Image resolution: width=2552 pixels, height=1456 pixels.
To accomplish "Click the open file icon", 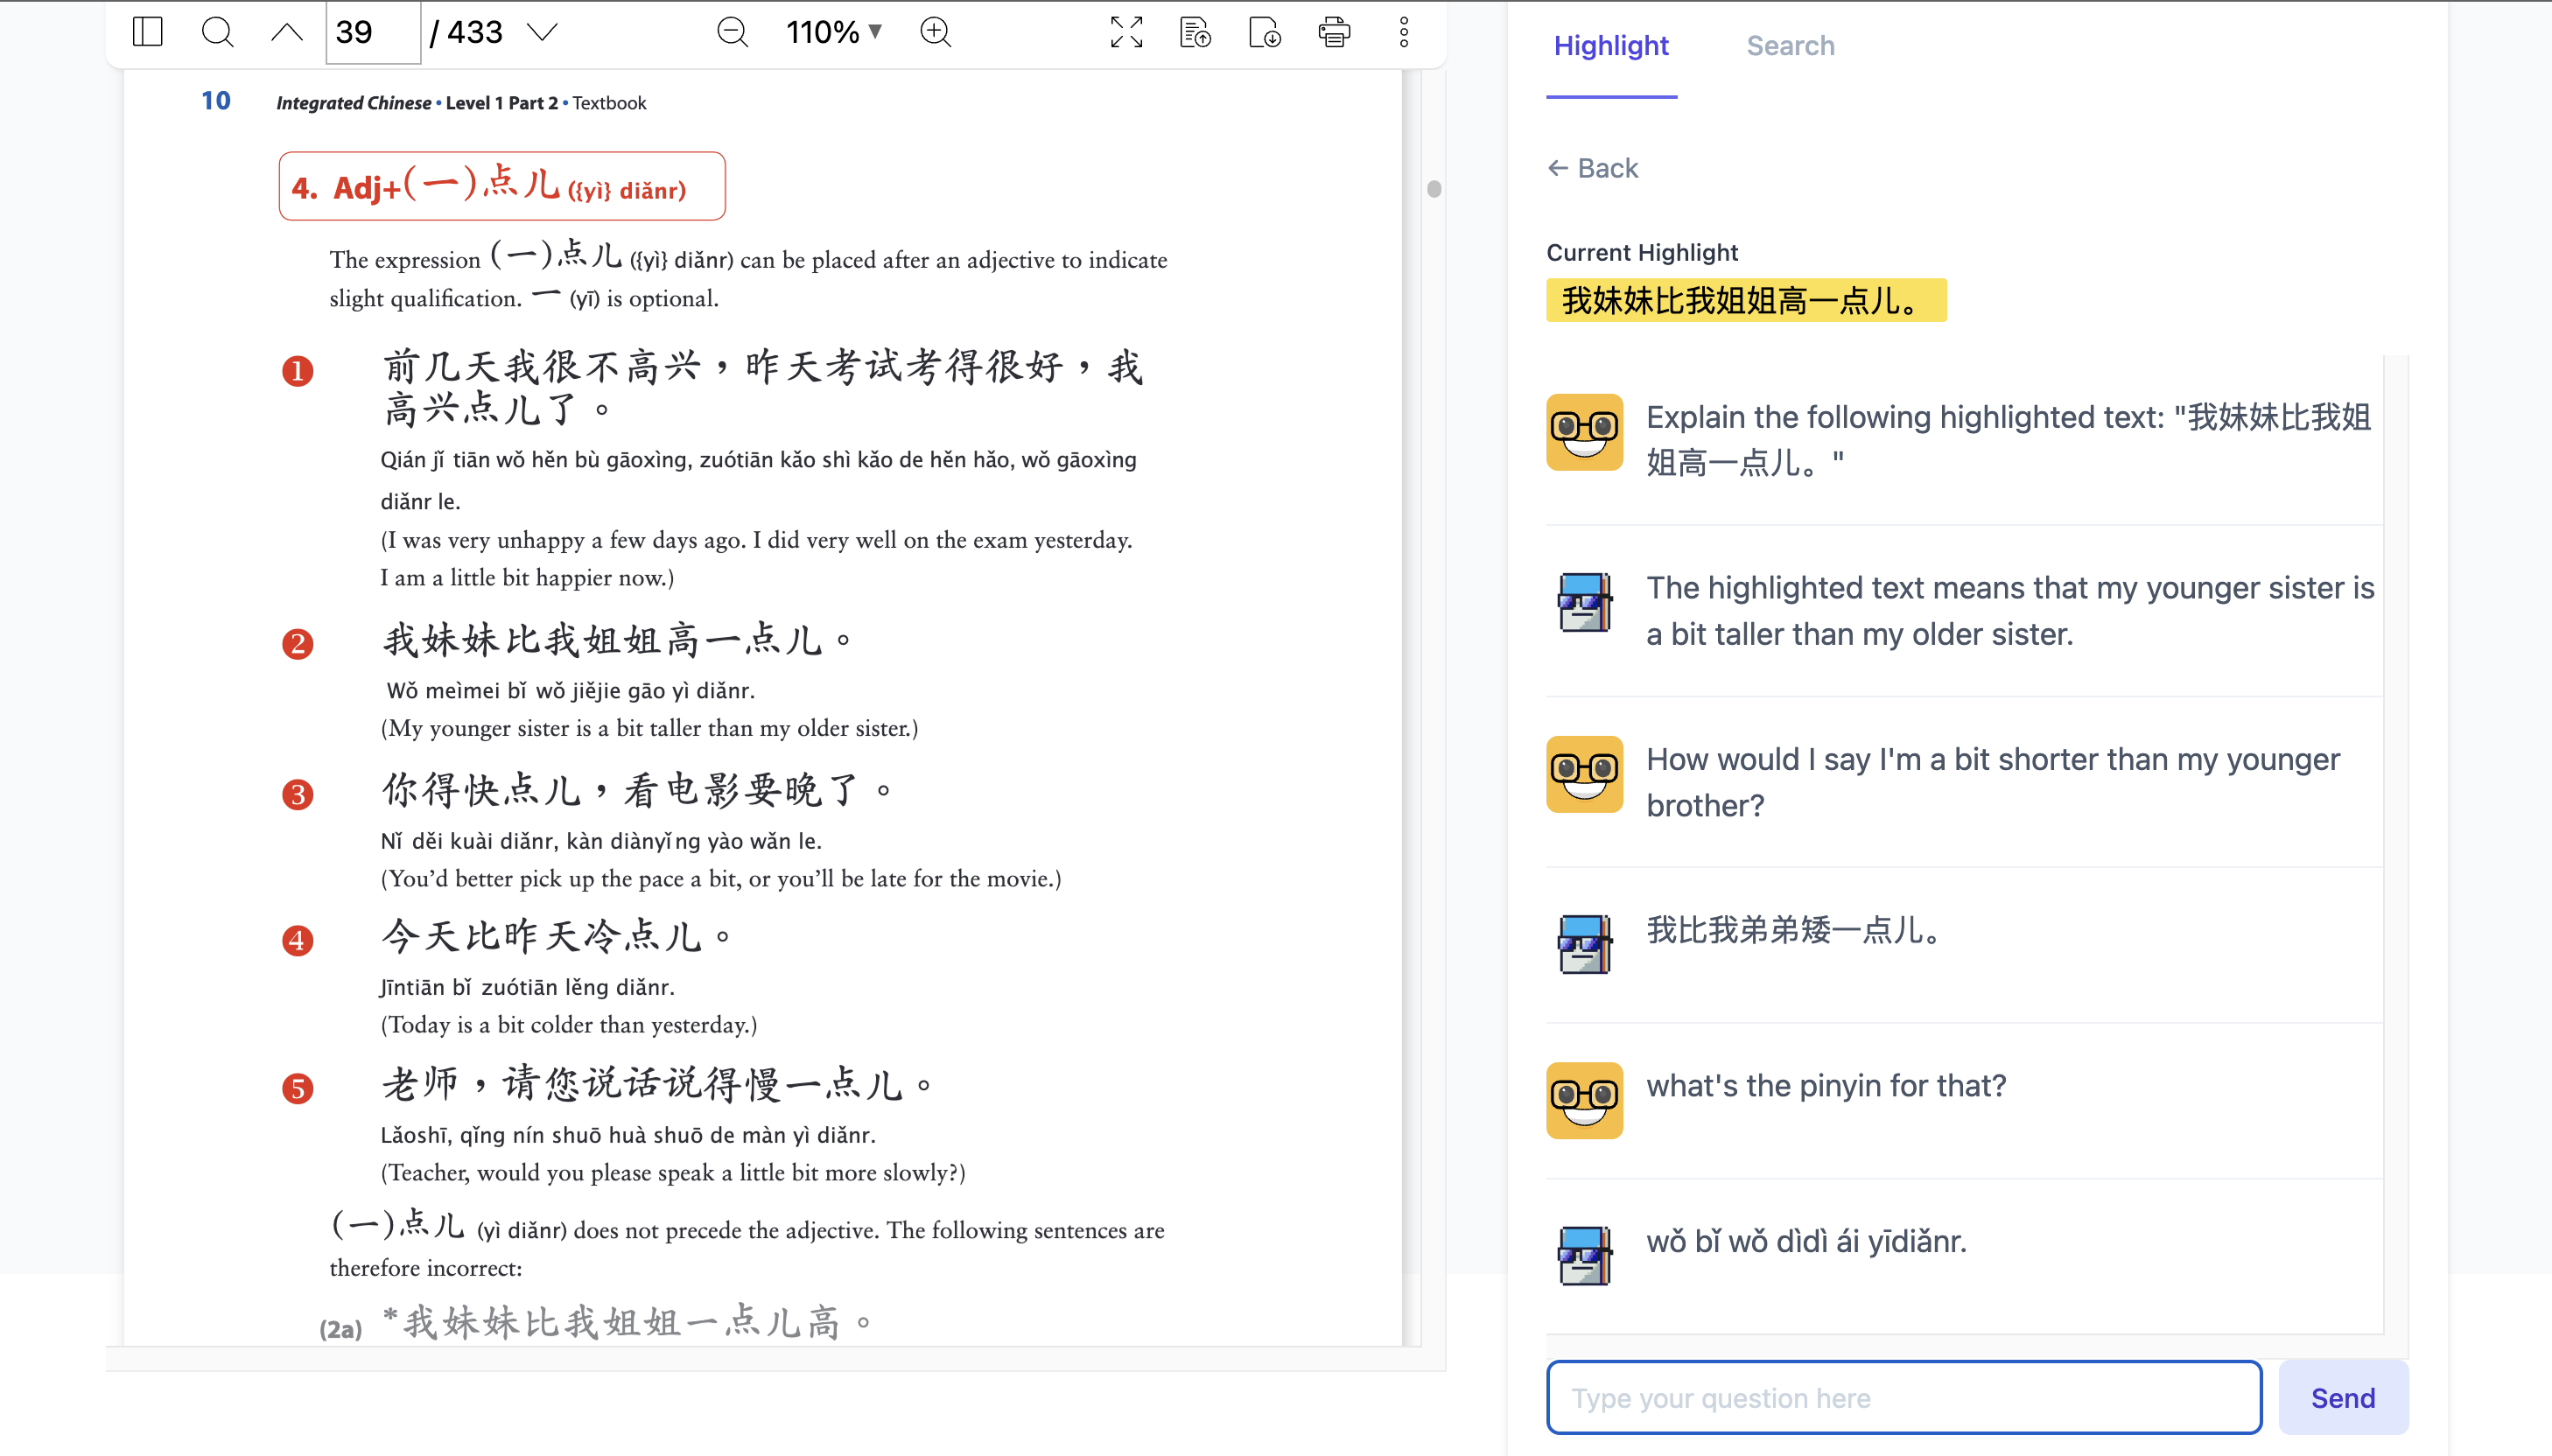I will coord(1195,32).
